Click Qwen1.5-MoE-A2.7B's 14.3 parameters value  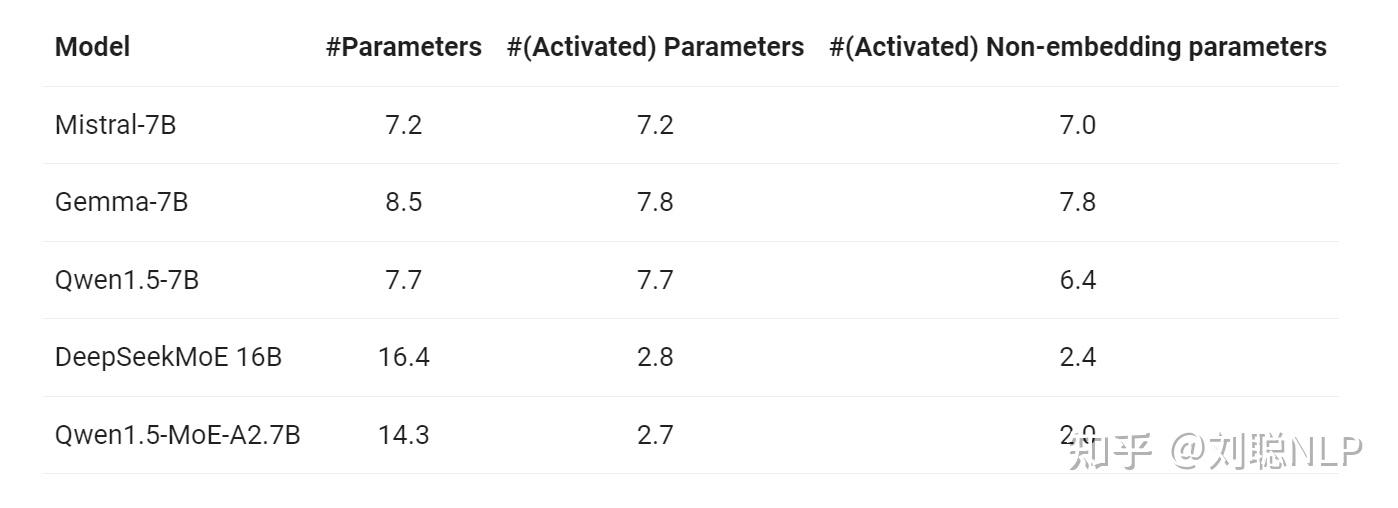pos(403,435)
